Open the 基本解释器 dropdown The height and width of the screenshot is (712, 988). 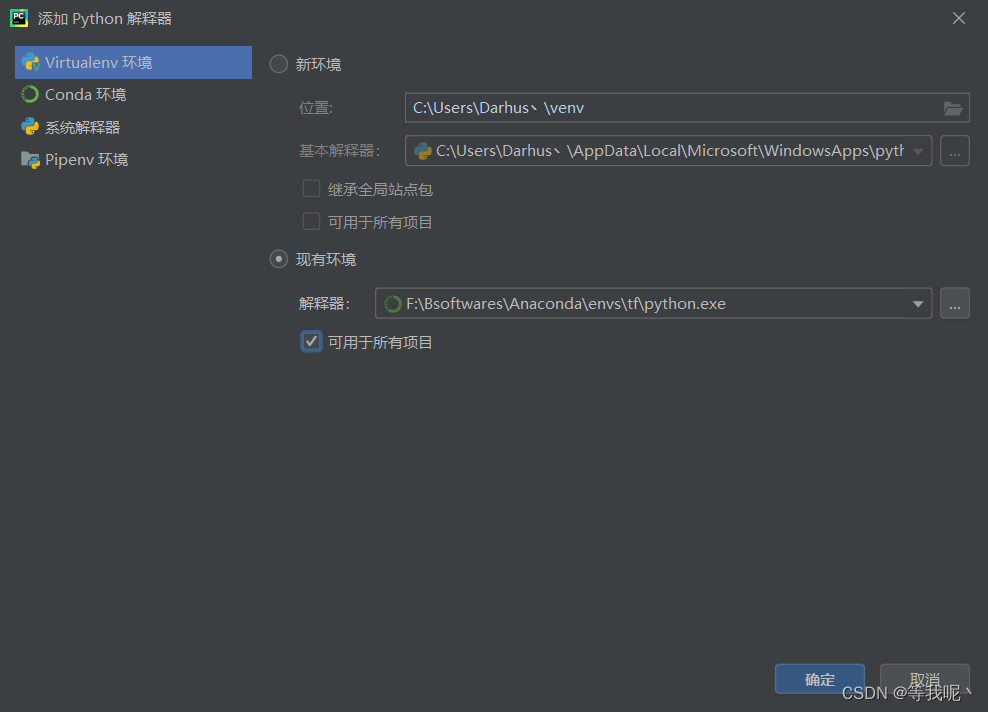click(x=669, y=151)
